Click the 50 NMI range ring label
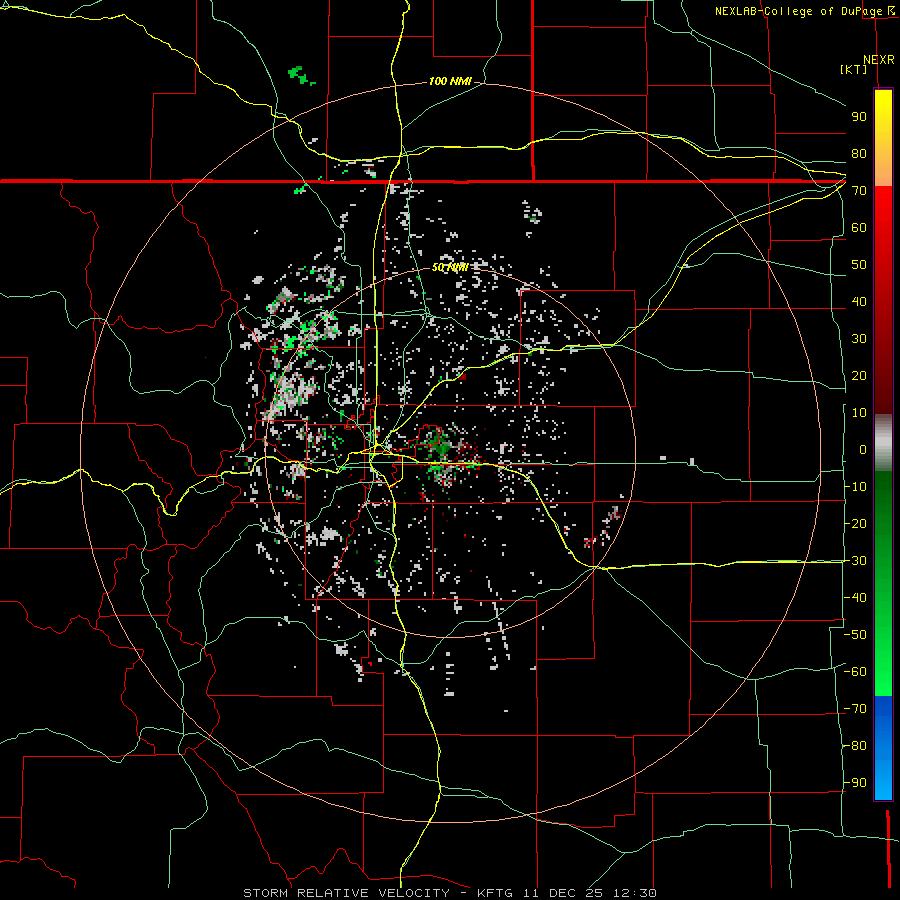 pyautogui.click(x=450, y=267)
